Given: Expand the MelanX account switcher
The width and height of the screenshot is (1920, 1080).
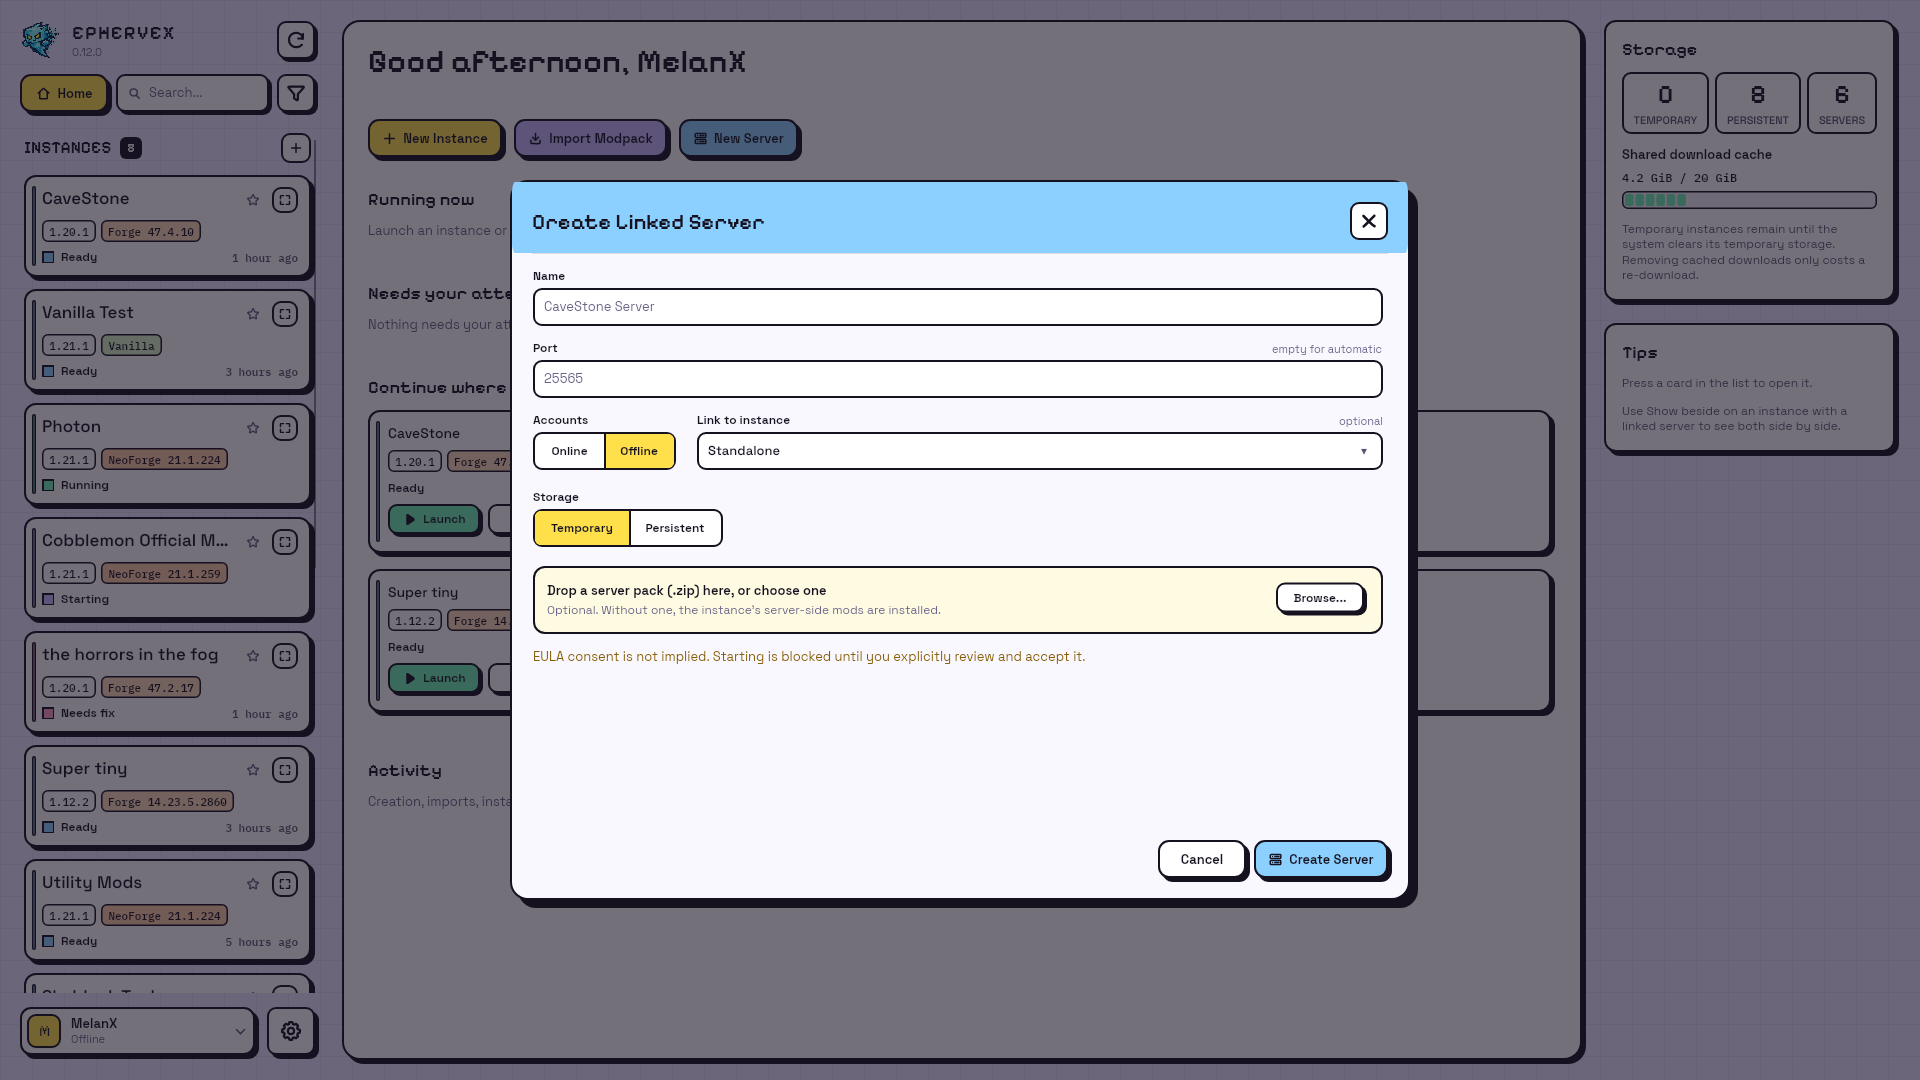Looking at the screenshot, I should point(138,1031).
